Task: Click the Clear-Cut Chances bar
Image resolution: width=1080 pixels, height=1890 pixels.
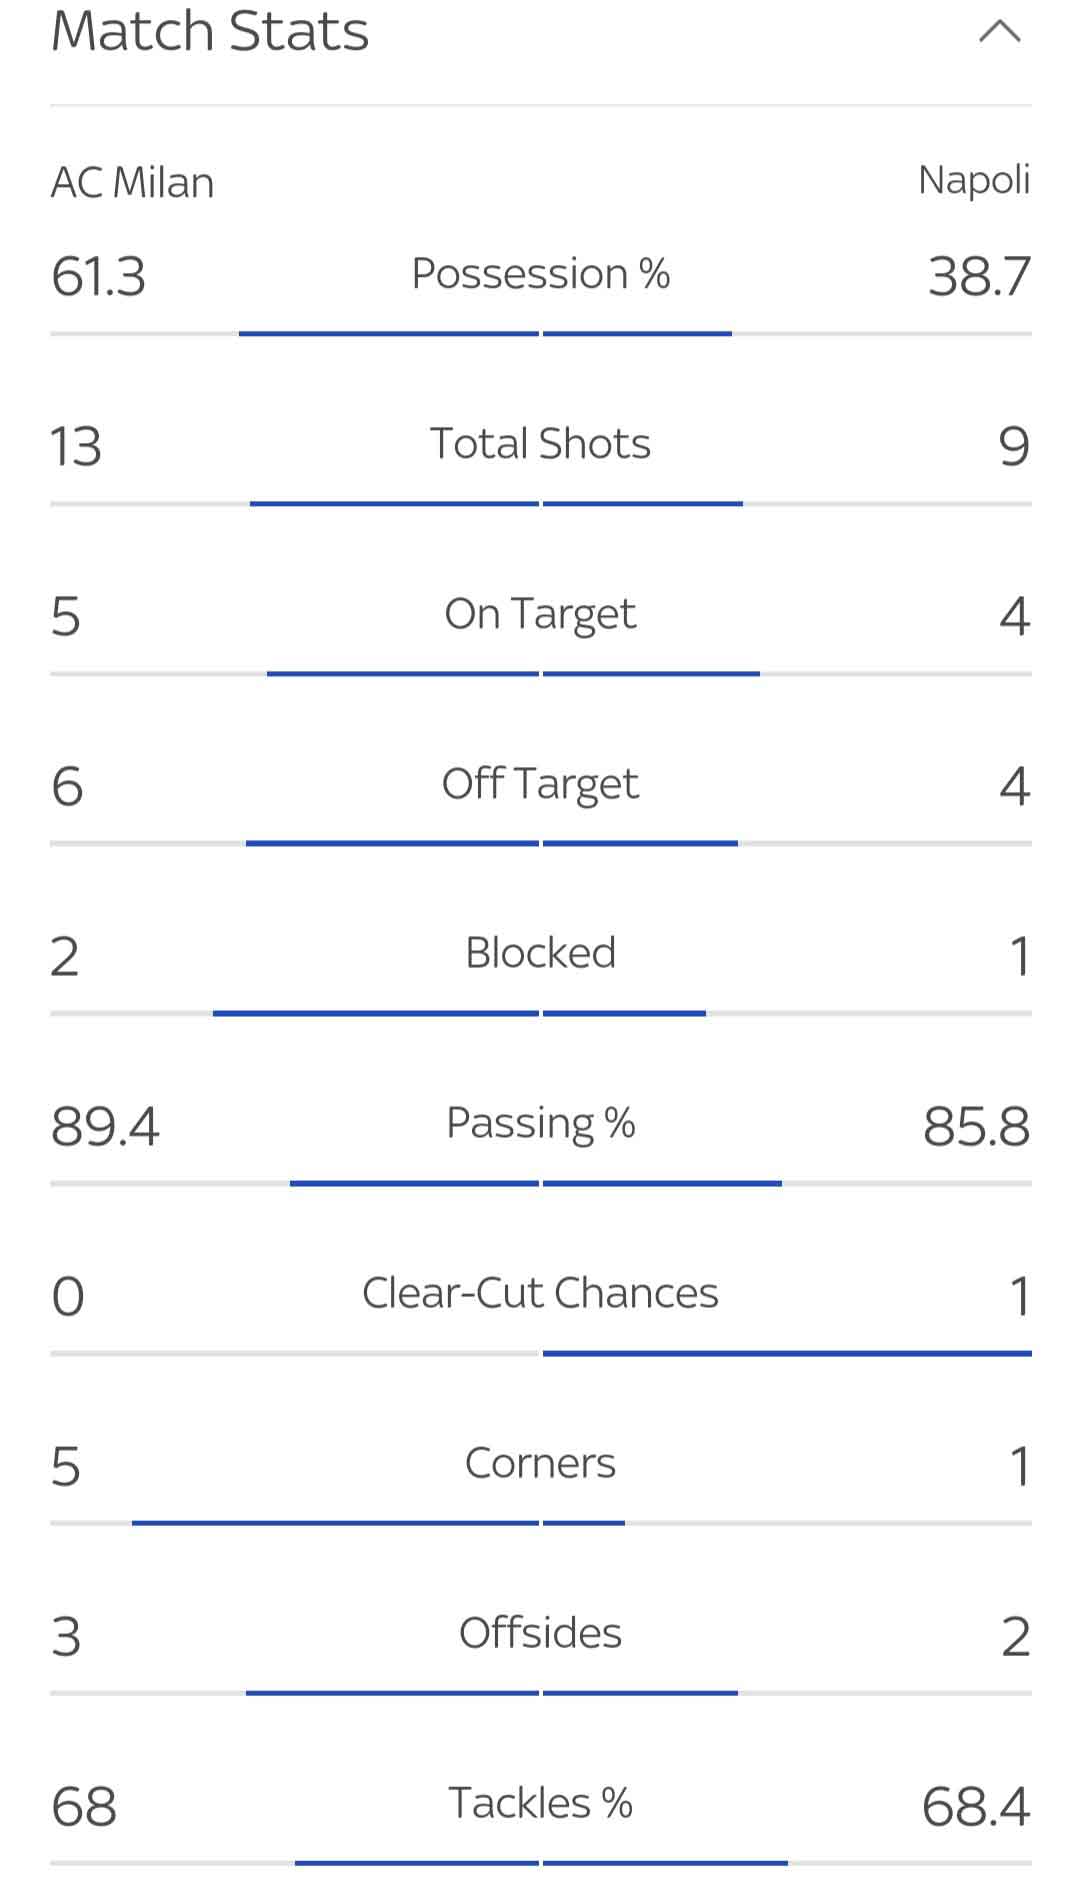Action: pyautogui.click(x=540, y=1353)
